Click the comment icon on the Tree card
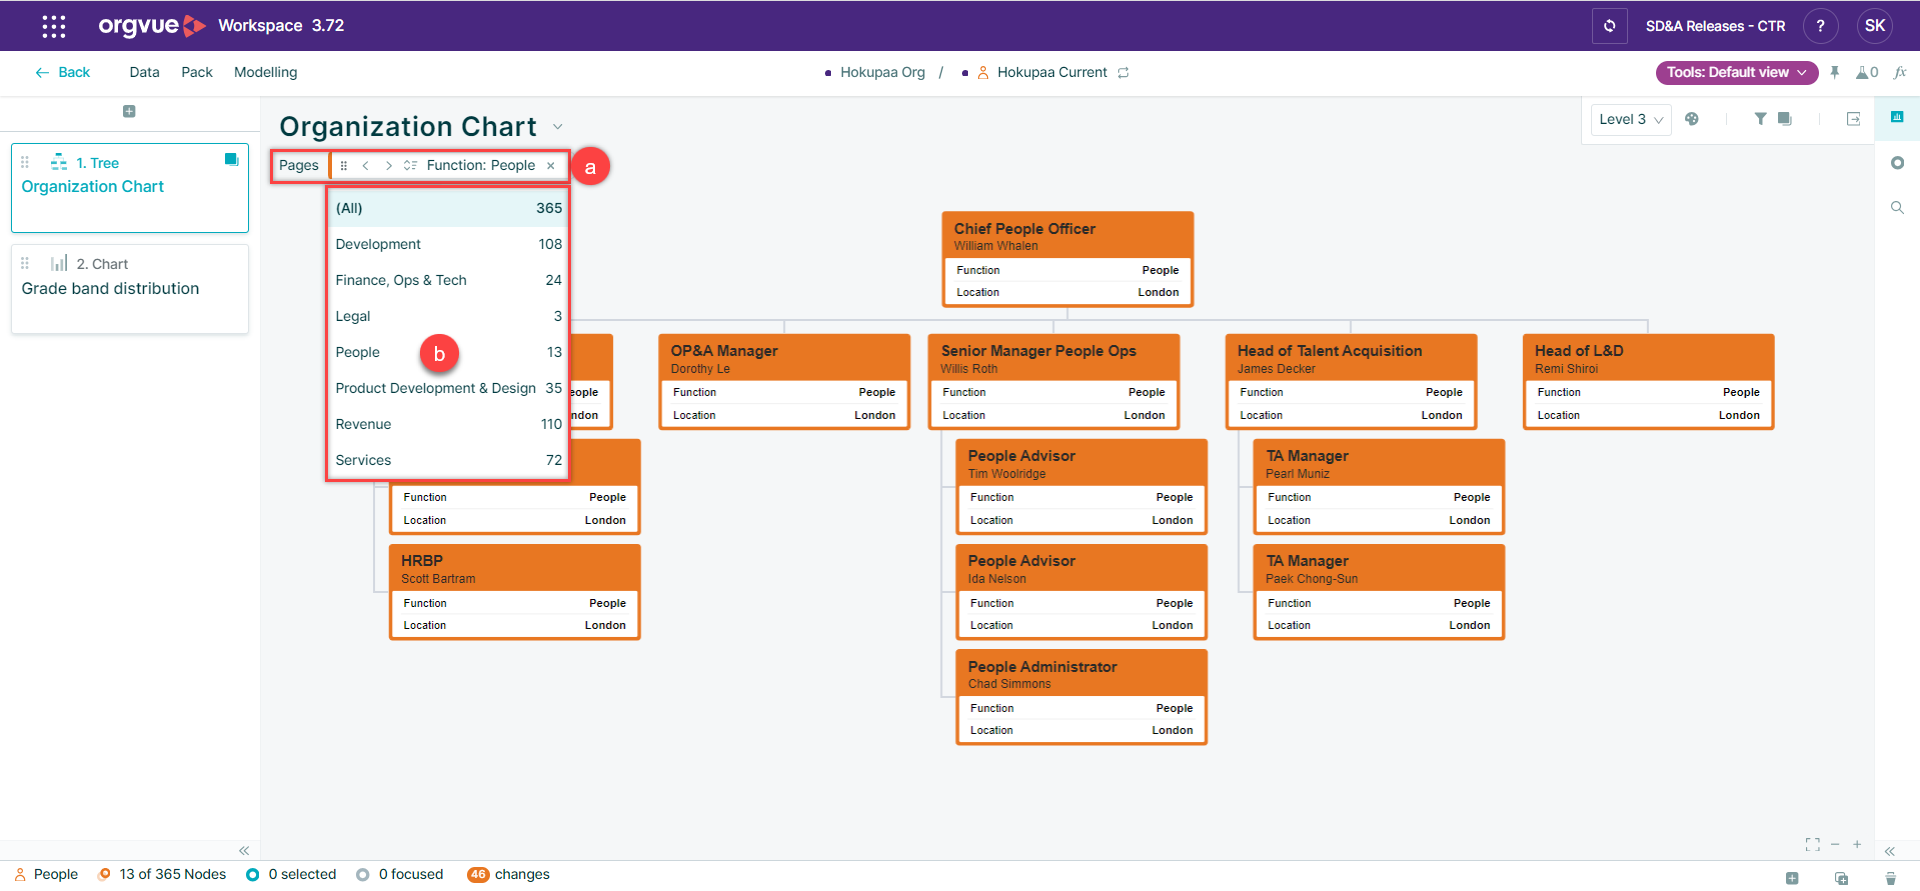This screenshot has height=891, width=1920. tap(231, 159)
